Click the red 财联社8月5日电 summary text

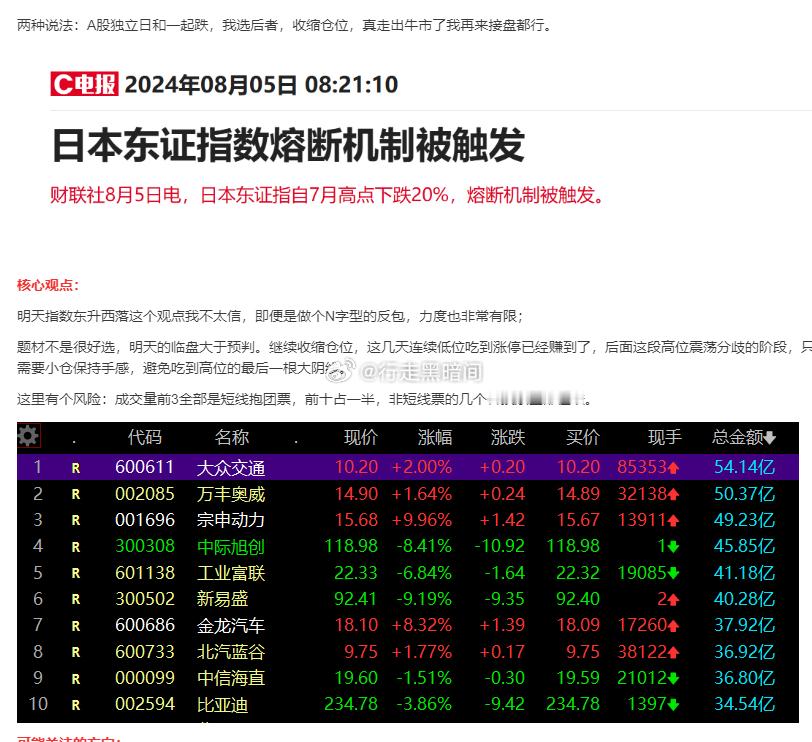[x=327, y=195]
